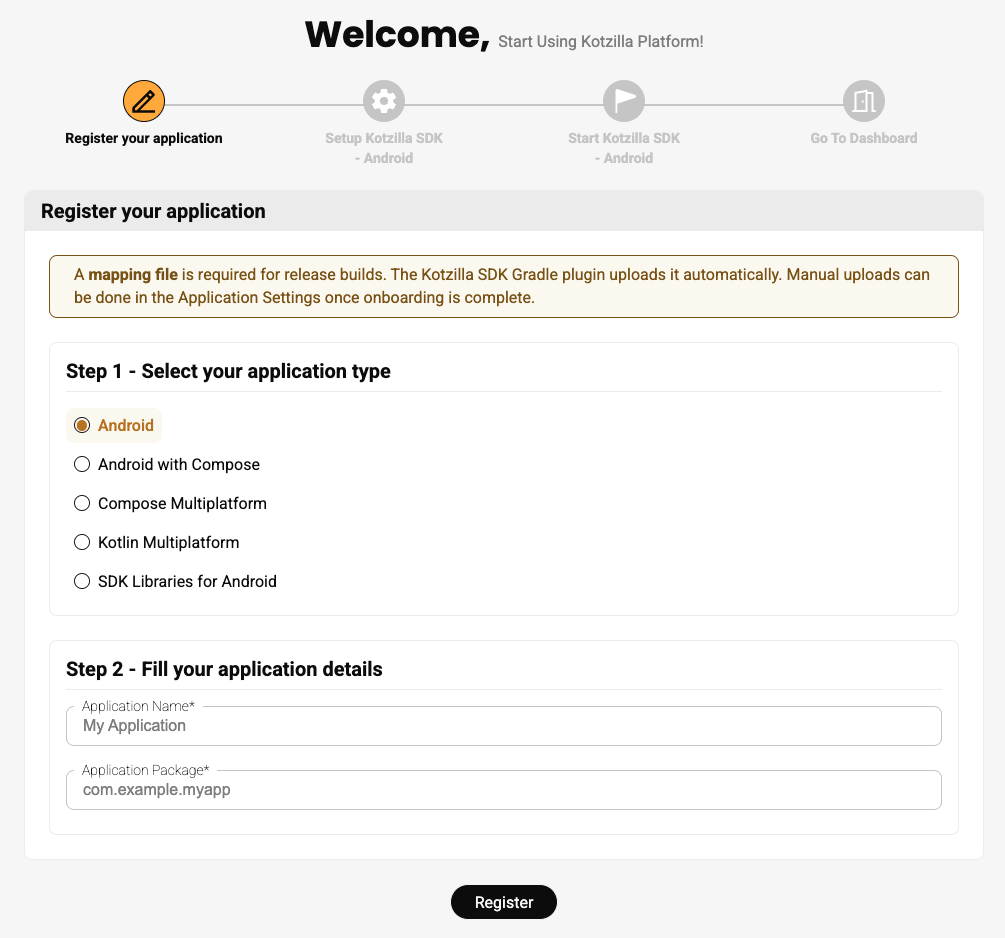Focus the Application Name input field
Screen dimensions: 1005x938
click(x=504, y=726)
